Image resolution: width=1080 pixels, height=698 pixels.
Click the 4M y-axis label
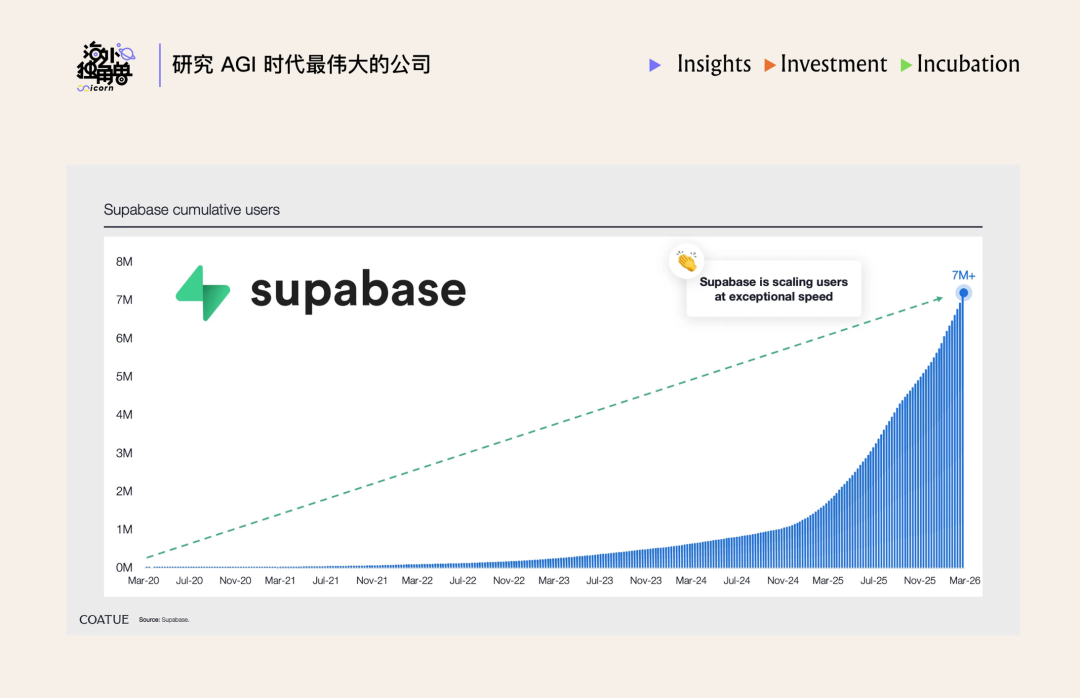coord(124,415)
